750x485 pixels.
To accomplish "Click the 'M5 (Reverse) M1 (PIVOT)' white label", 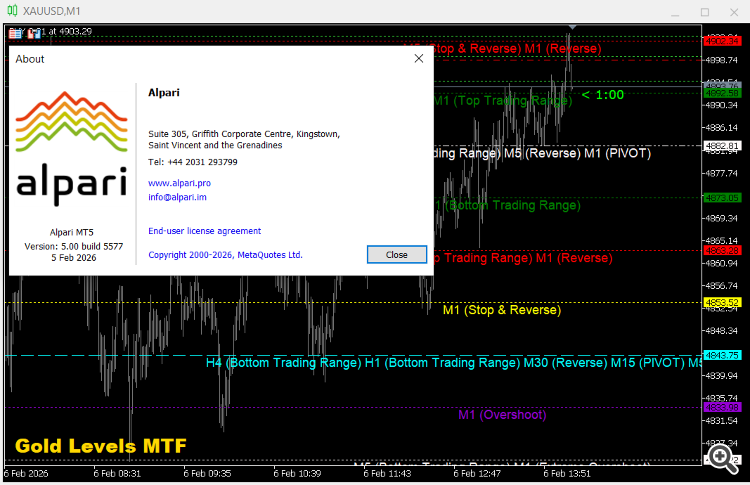I will (577, 153).
